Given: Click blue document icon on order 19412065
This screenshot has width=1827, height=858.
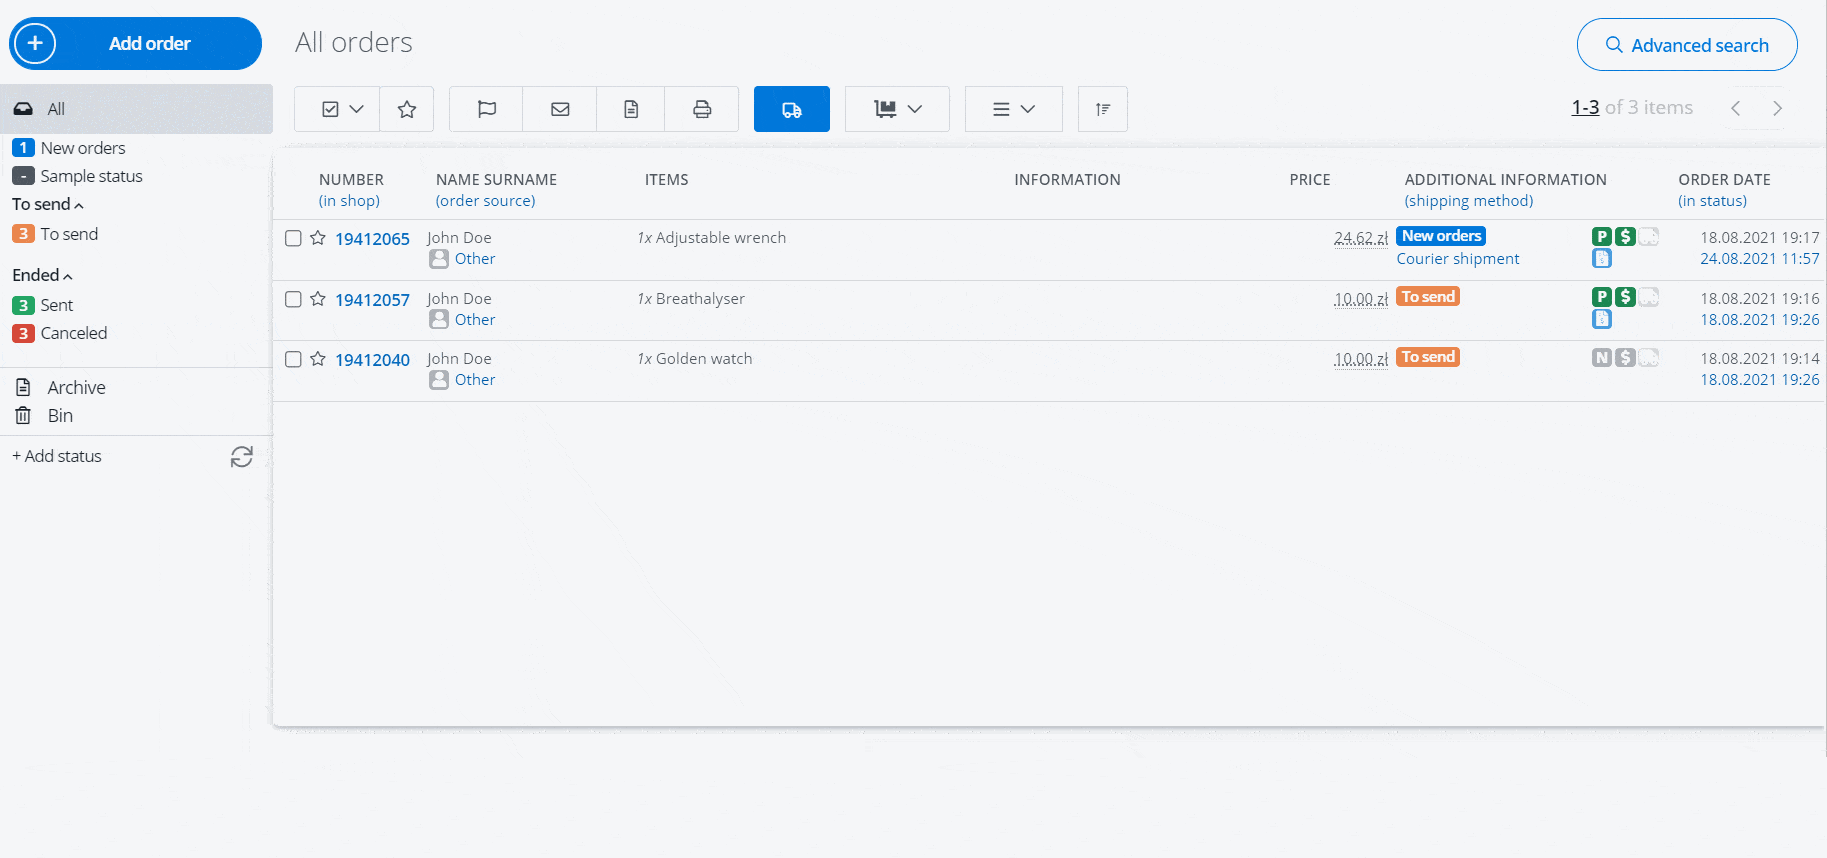Looking at the screenshot, I should (1602, 258).
